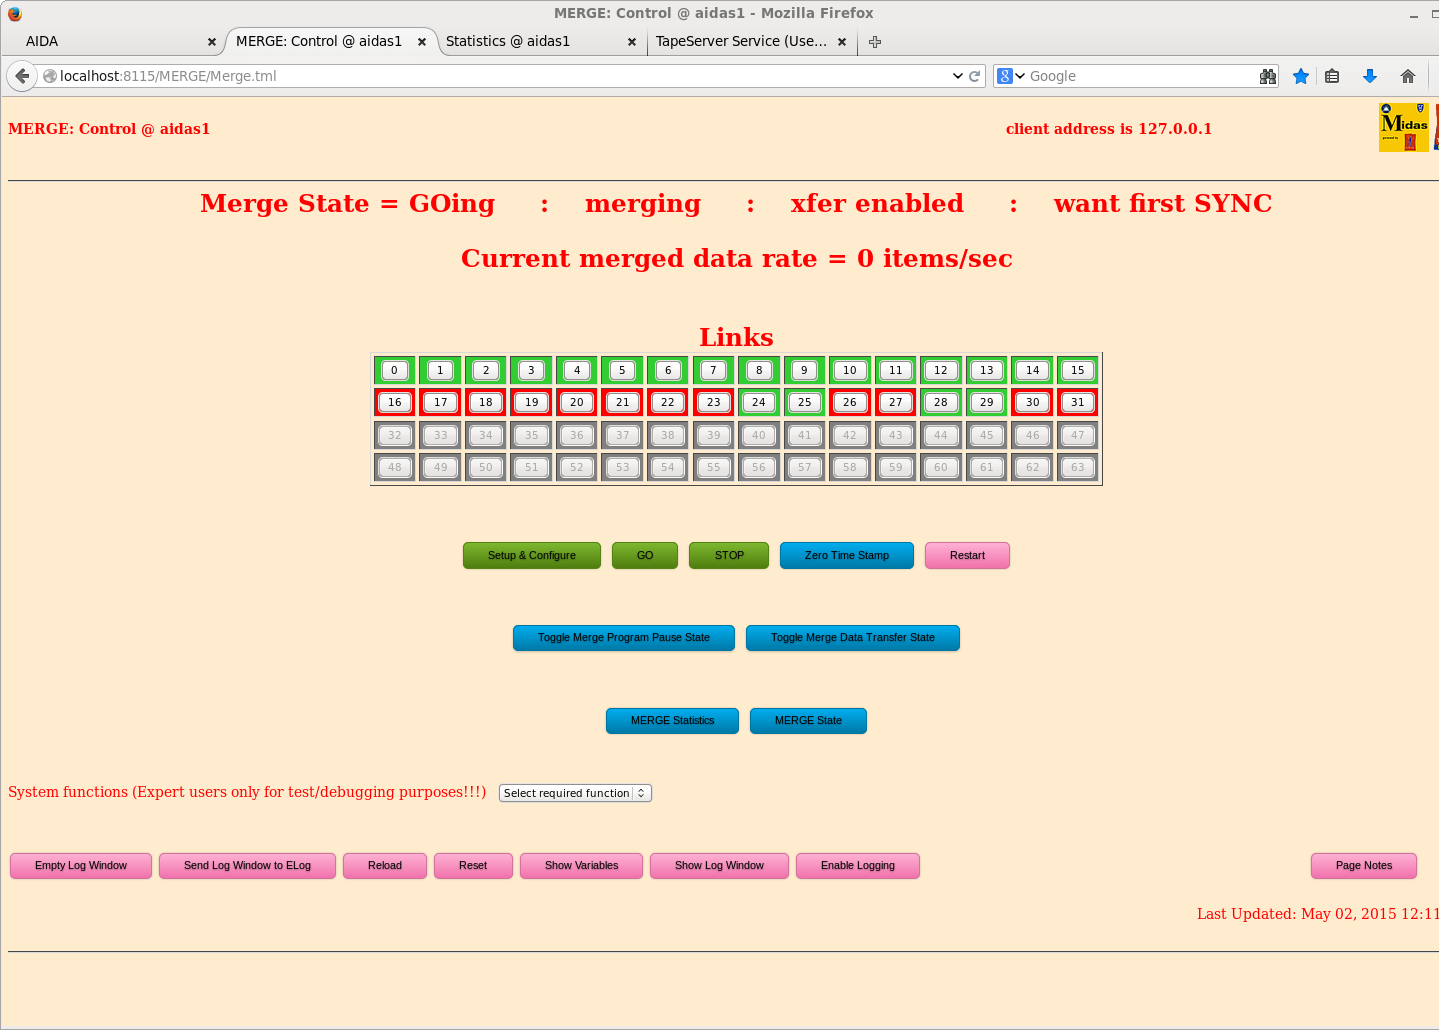Close the TapeServer Service tab
The height and width of the screenshot is (1030, 1439).
(x=841, y=42)
